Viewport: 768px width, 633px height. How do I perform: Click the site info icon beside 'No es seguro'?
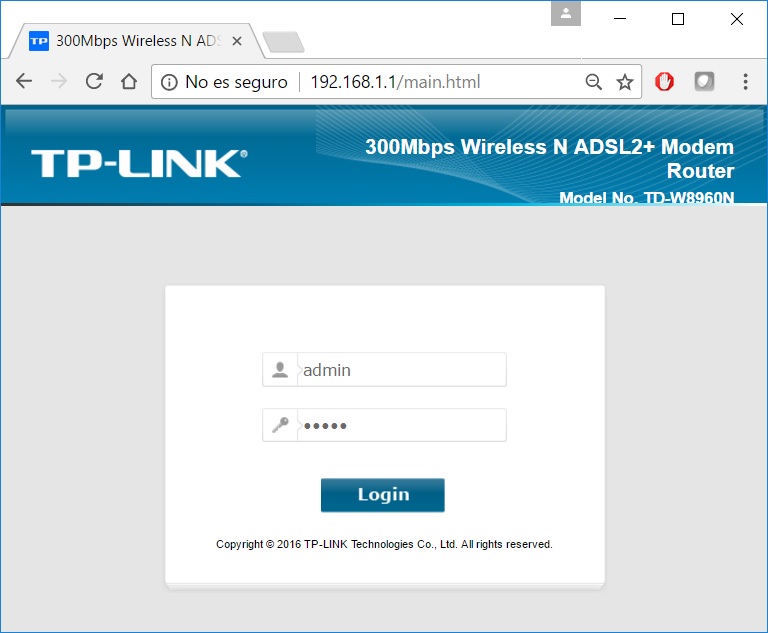(169, 82)
